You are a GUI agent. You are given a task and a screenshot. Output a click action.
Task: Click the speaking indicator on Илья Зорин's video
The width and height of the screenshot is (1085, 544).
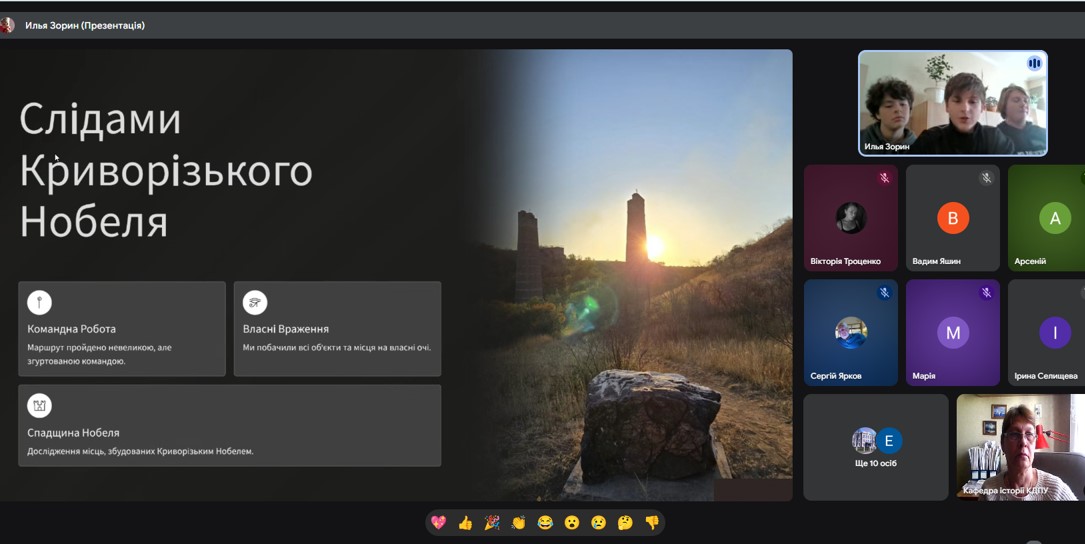point(1034,64)
